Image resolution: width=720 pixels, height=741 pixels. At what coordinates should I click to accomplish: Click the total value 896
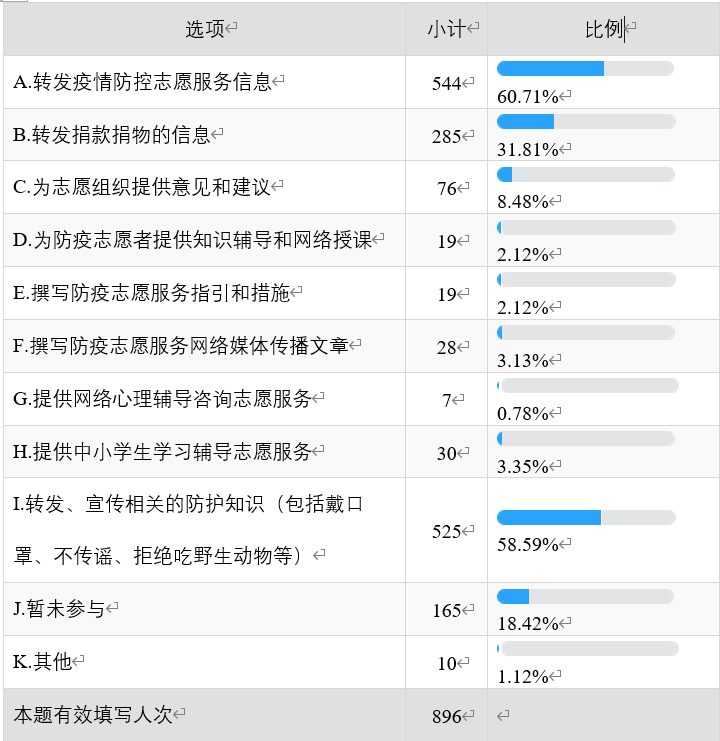[446, 716]
